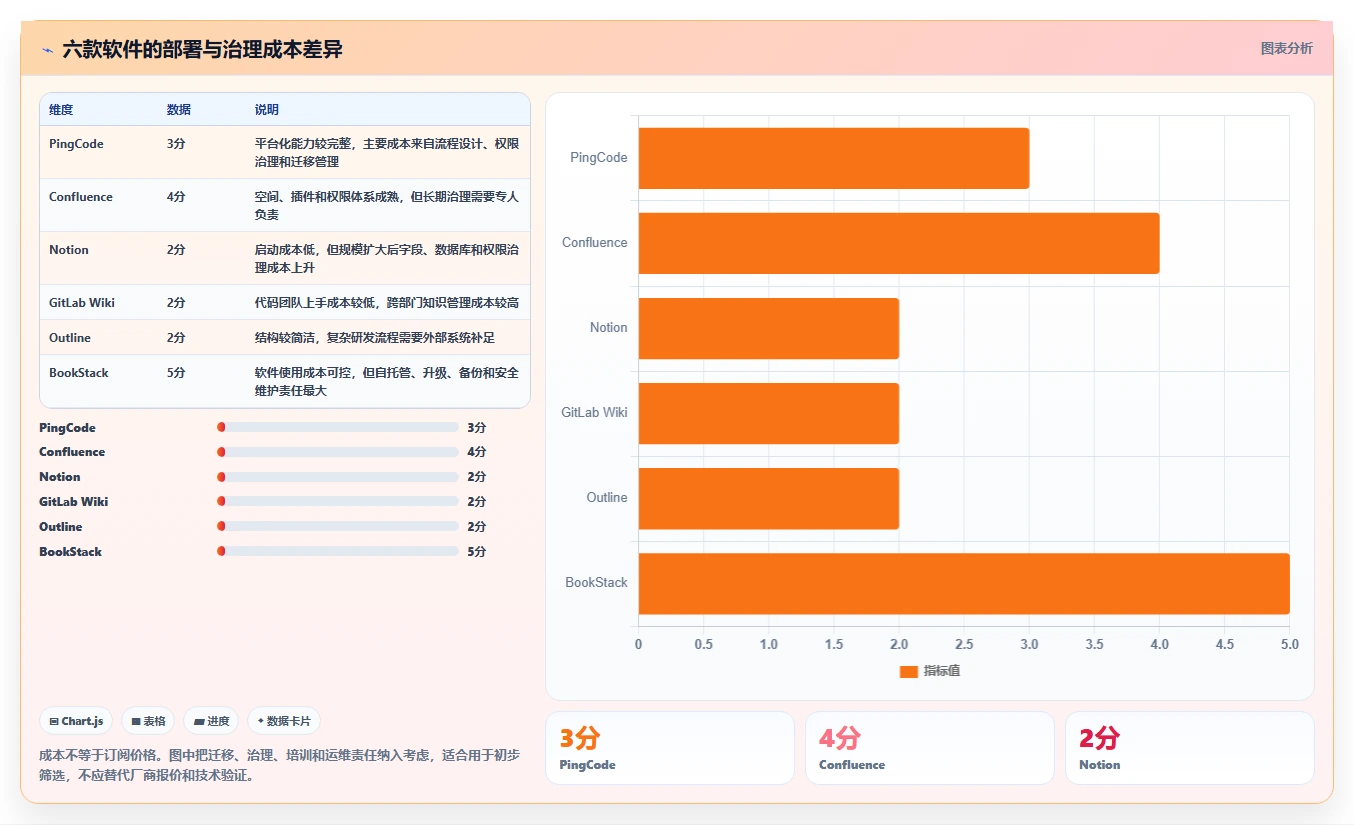Screen dimensions: 1354x825
Task: Toggle the 指标值 legend item in the chart
Action: pyautogui.click(x=929, y=671)
